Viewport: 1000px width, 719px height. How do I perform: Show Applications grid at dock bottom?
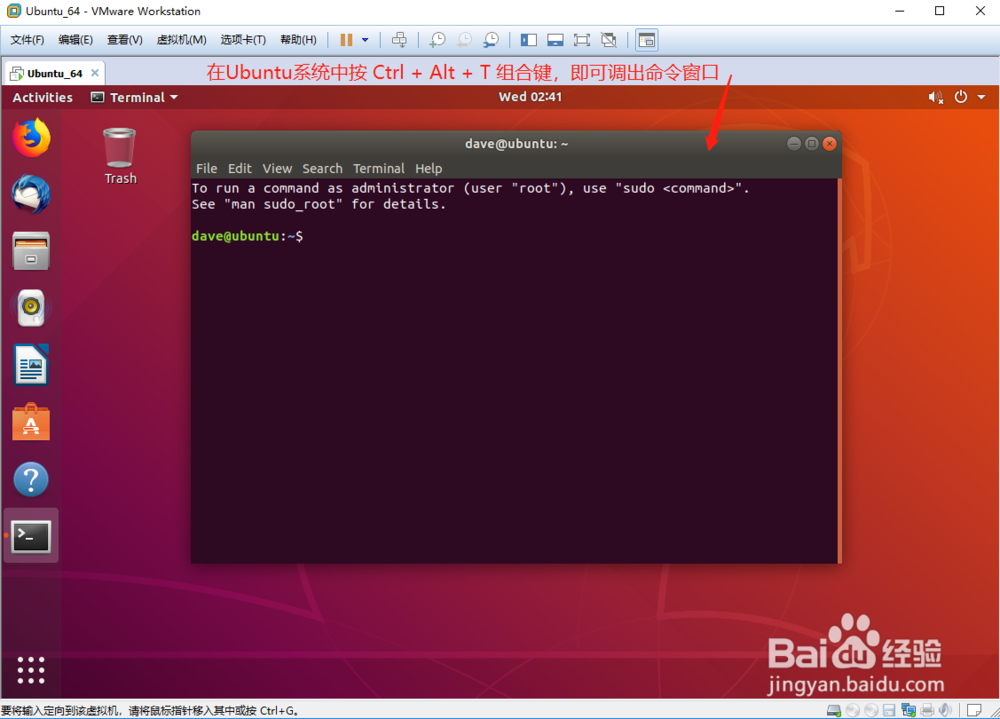click(31, 670)
